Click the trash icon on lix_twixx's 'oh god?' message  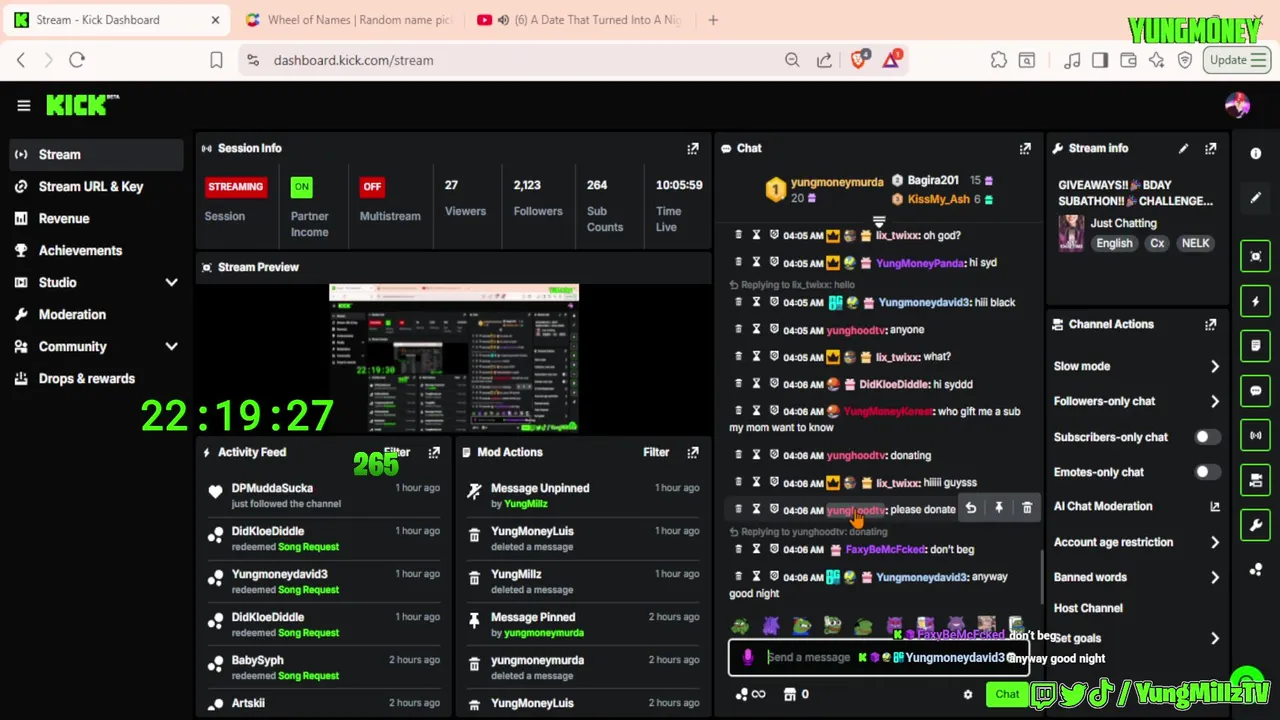pyautogui.click(x=739, y=235)
